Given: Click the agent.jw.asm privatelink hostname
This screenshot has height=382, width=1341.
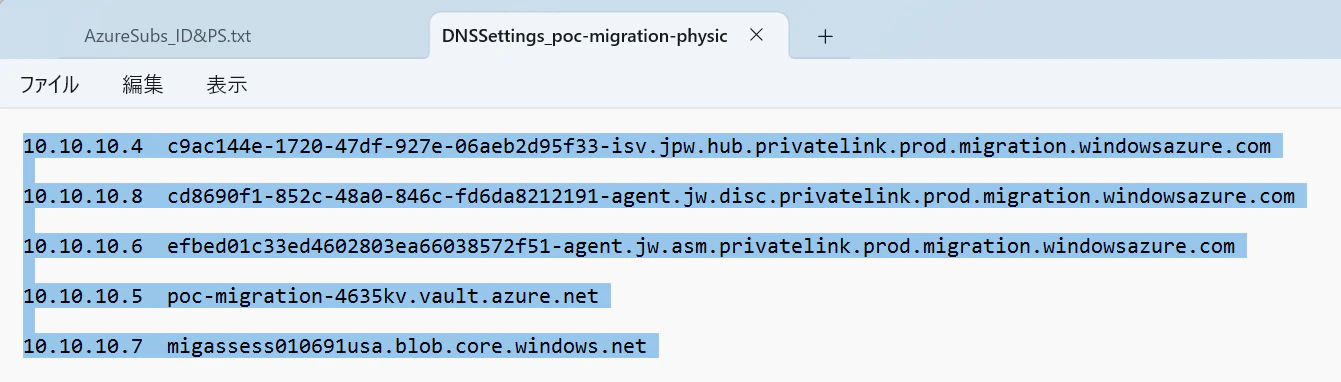Looking at the screenshot, I should tap(701, 247).
